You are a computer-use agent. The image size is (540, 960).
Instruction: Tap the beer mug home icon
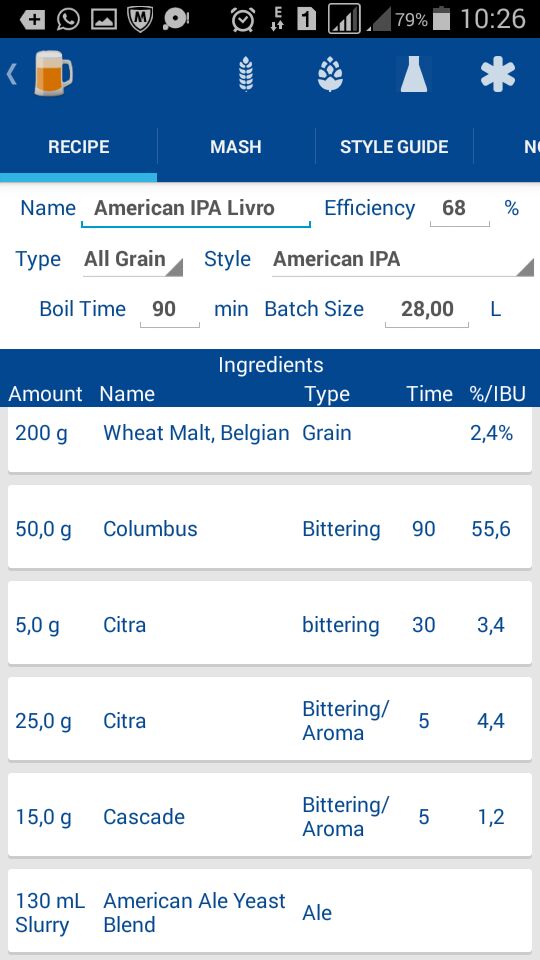53,75
